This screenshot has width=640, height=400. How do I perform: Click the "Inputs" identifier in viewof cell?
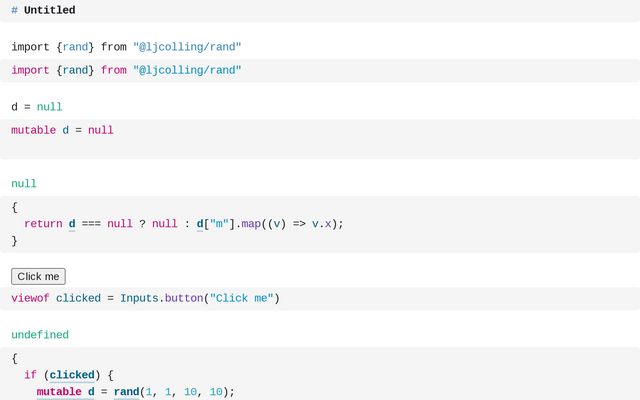tap(139, 298)
